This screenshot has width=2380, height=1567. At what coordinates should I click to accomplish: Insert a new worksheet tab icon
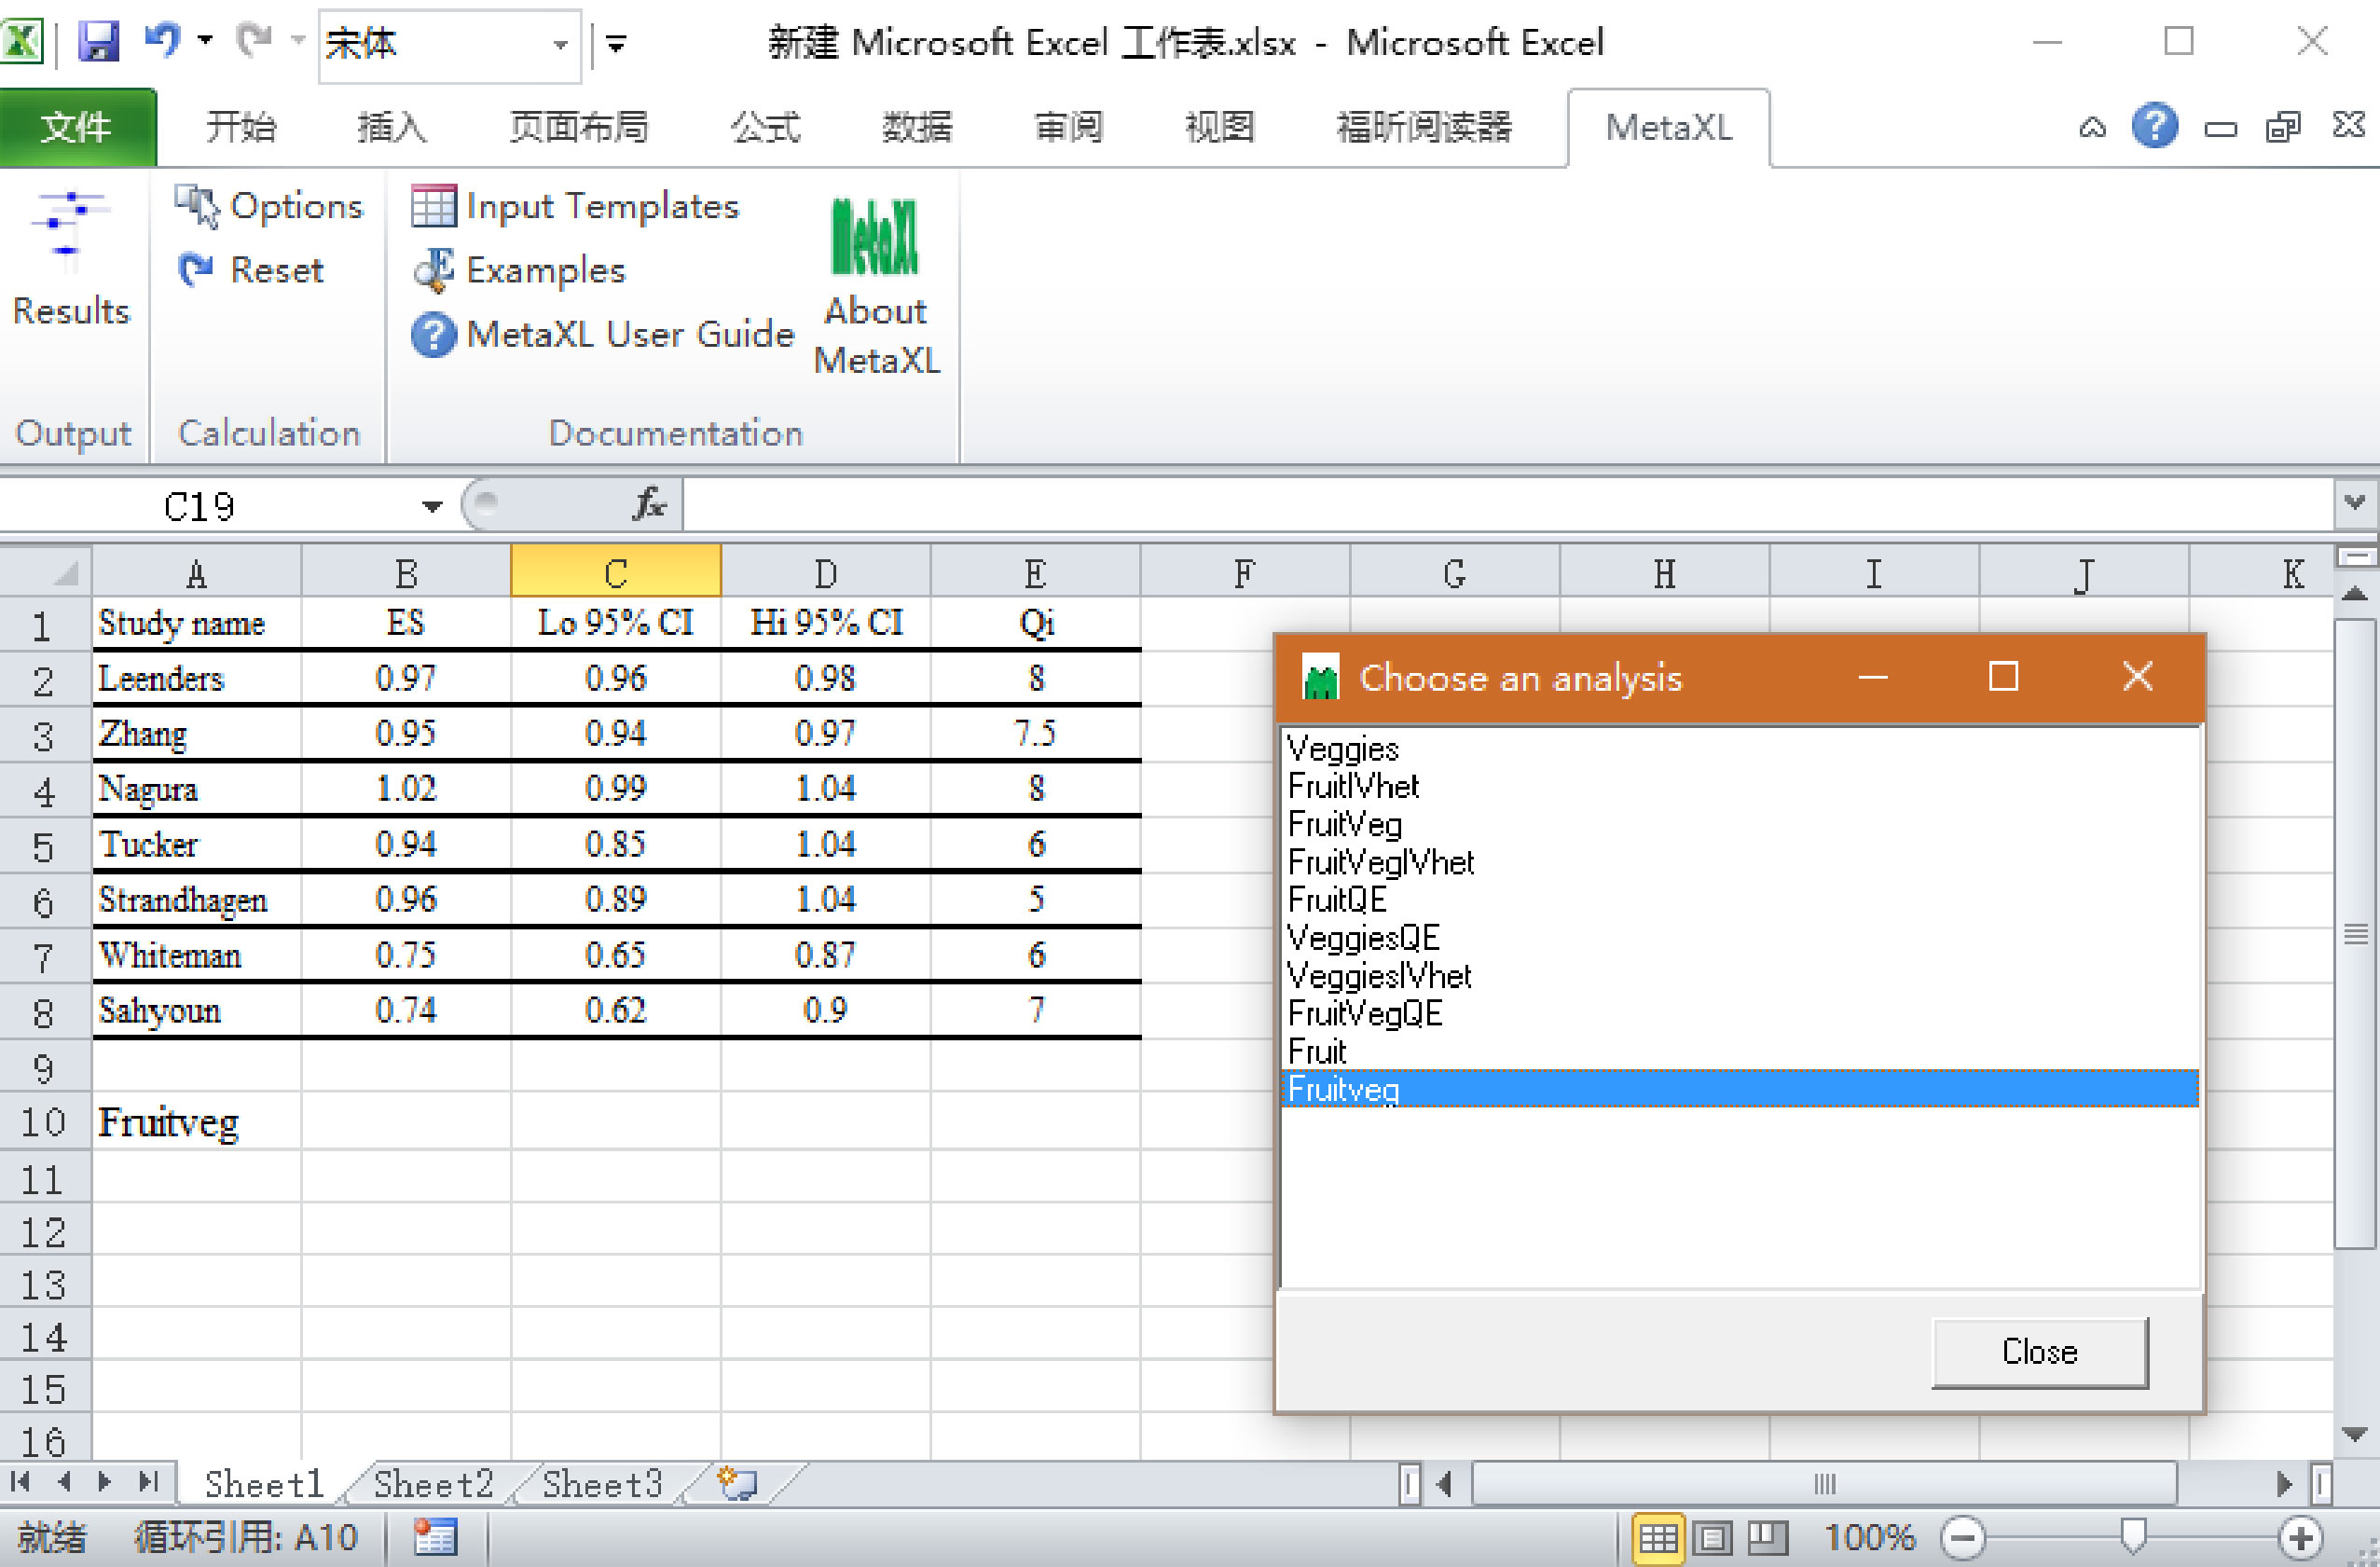(x=738, y=1483)
